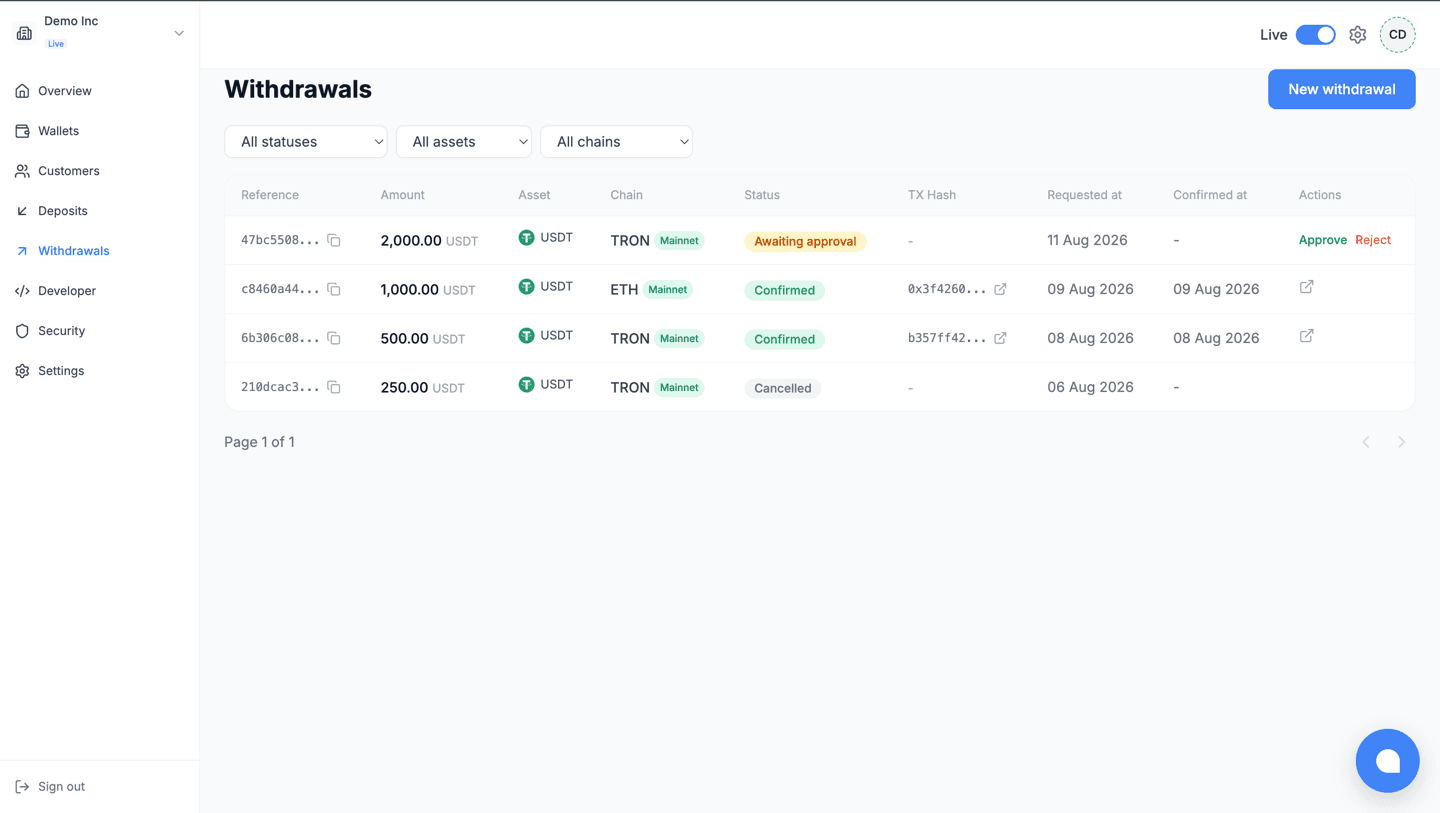Screen dimensions: 1440x813
Task: Click the Customers people icon
Action: 22,171
